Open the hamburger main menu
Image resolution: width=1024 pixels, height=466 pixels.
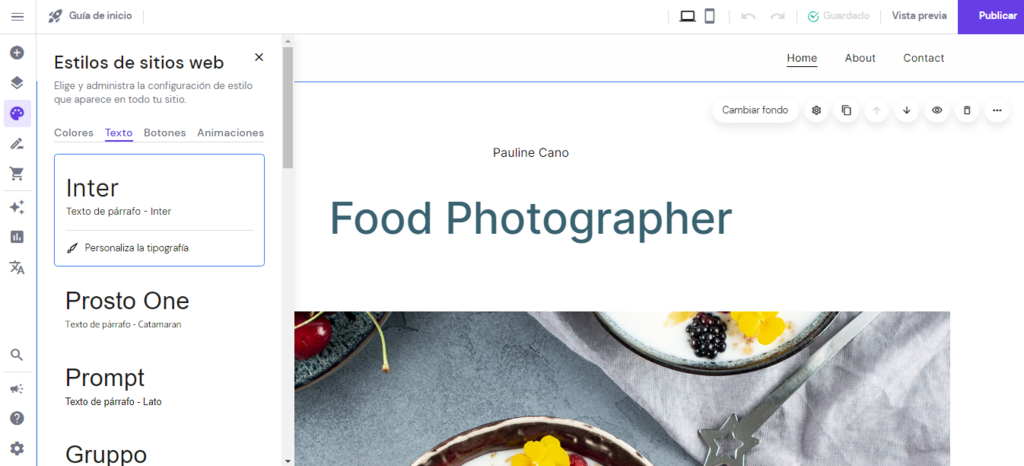point(18,16)
